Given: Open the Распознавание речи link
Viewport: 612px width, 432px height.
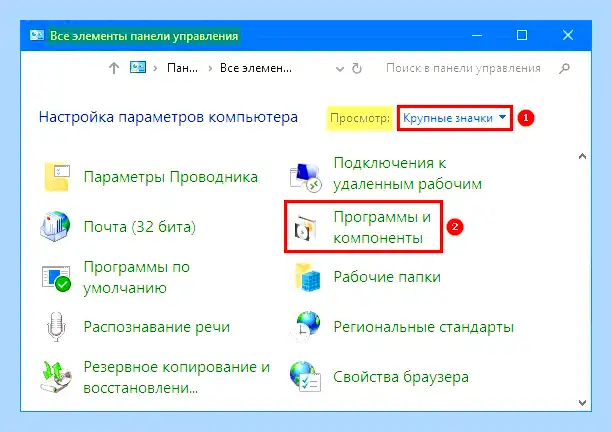Looking at the screenshot, I should 157,327.
